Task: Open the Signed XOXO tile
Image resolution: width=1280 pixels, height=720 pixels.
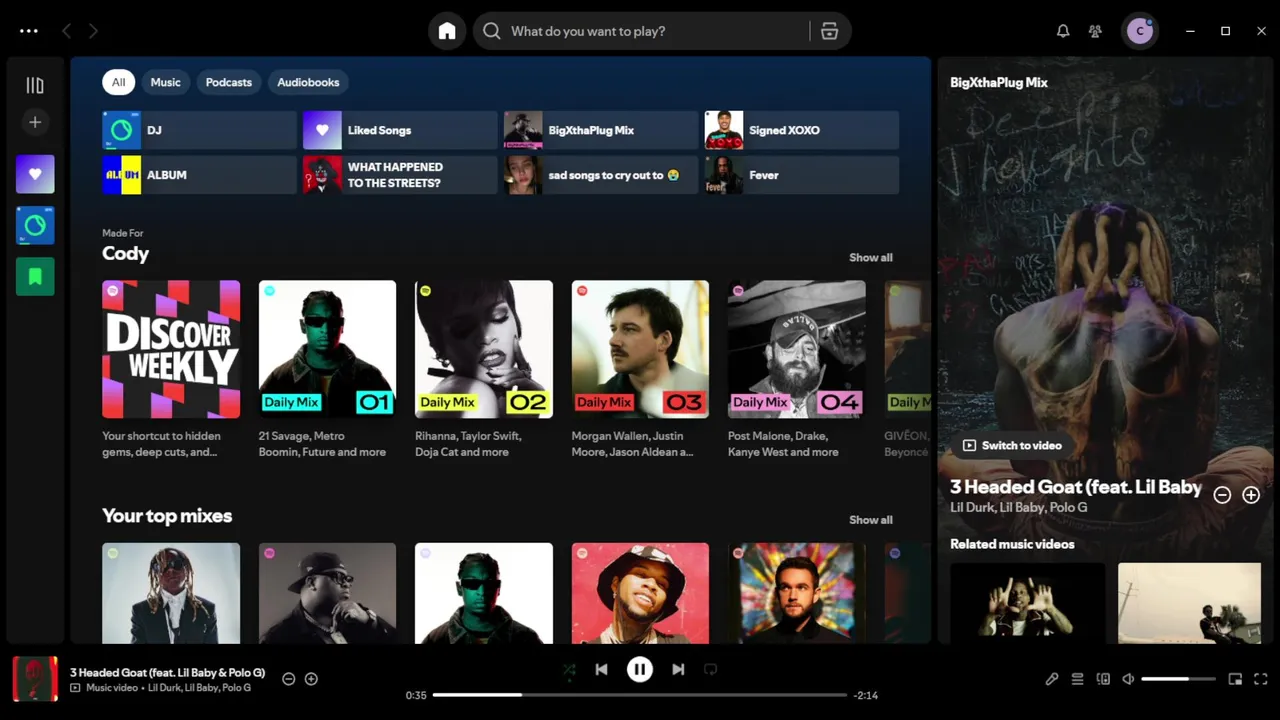Action: 802,130
